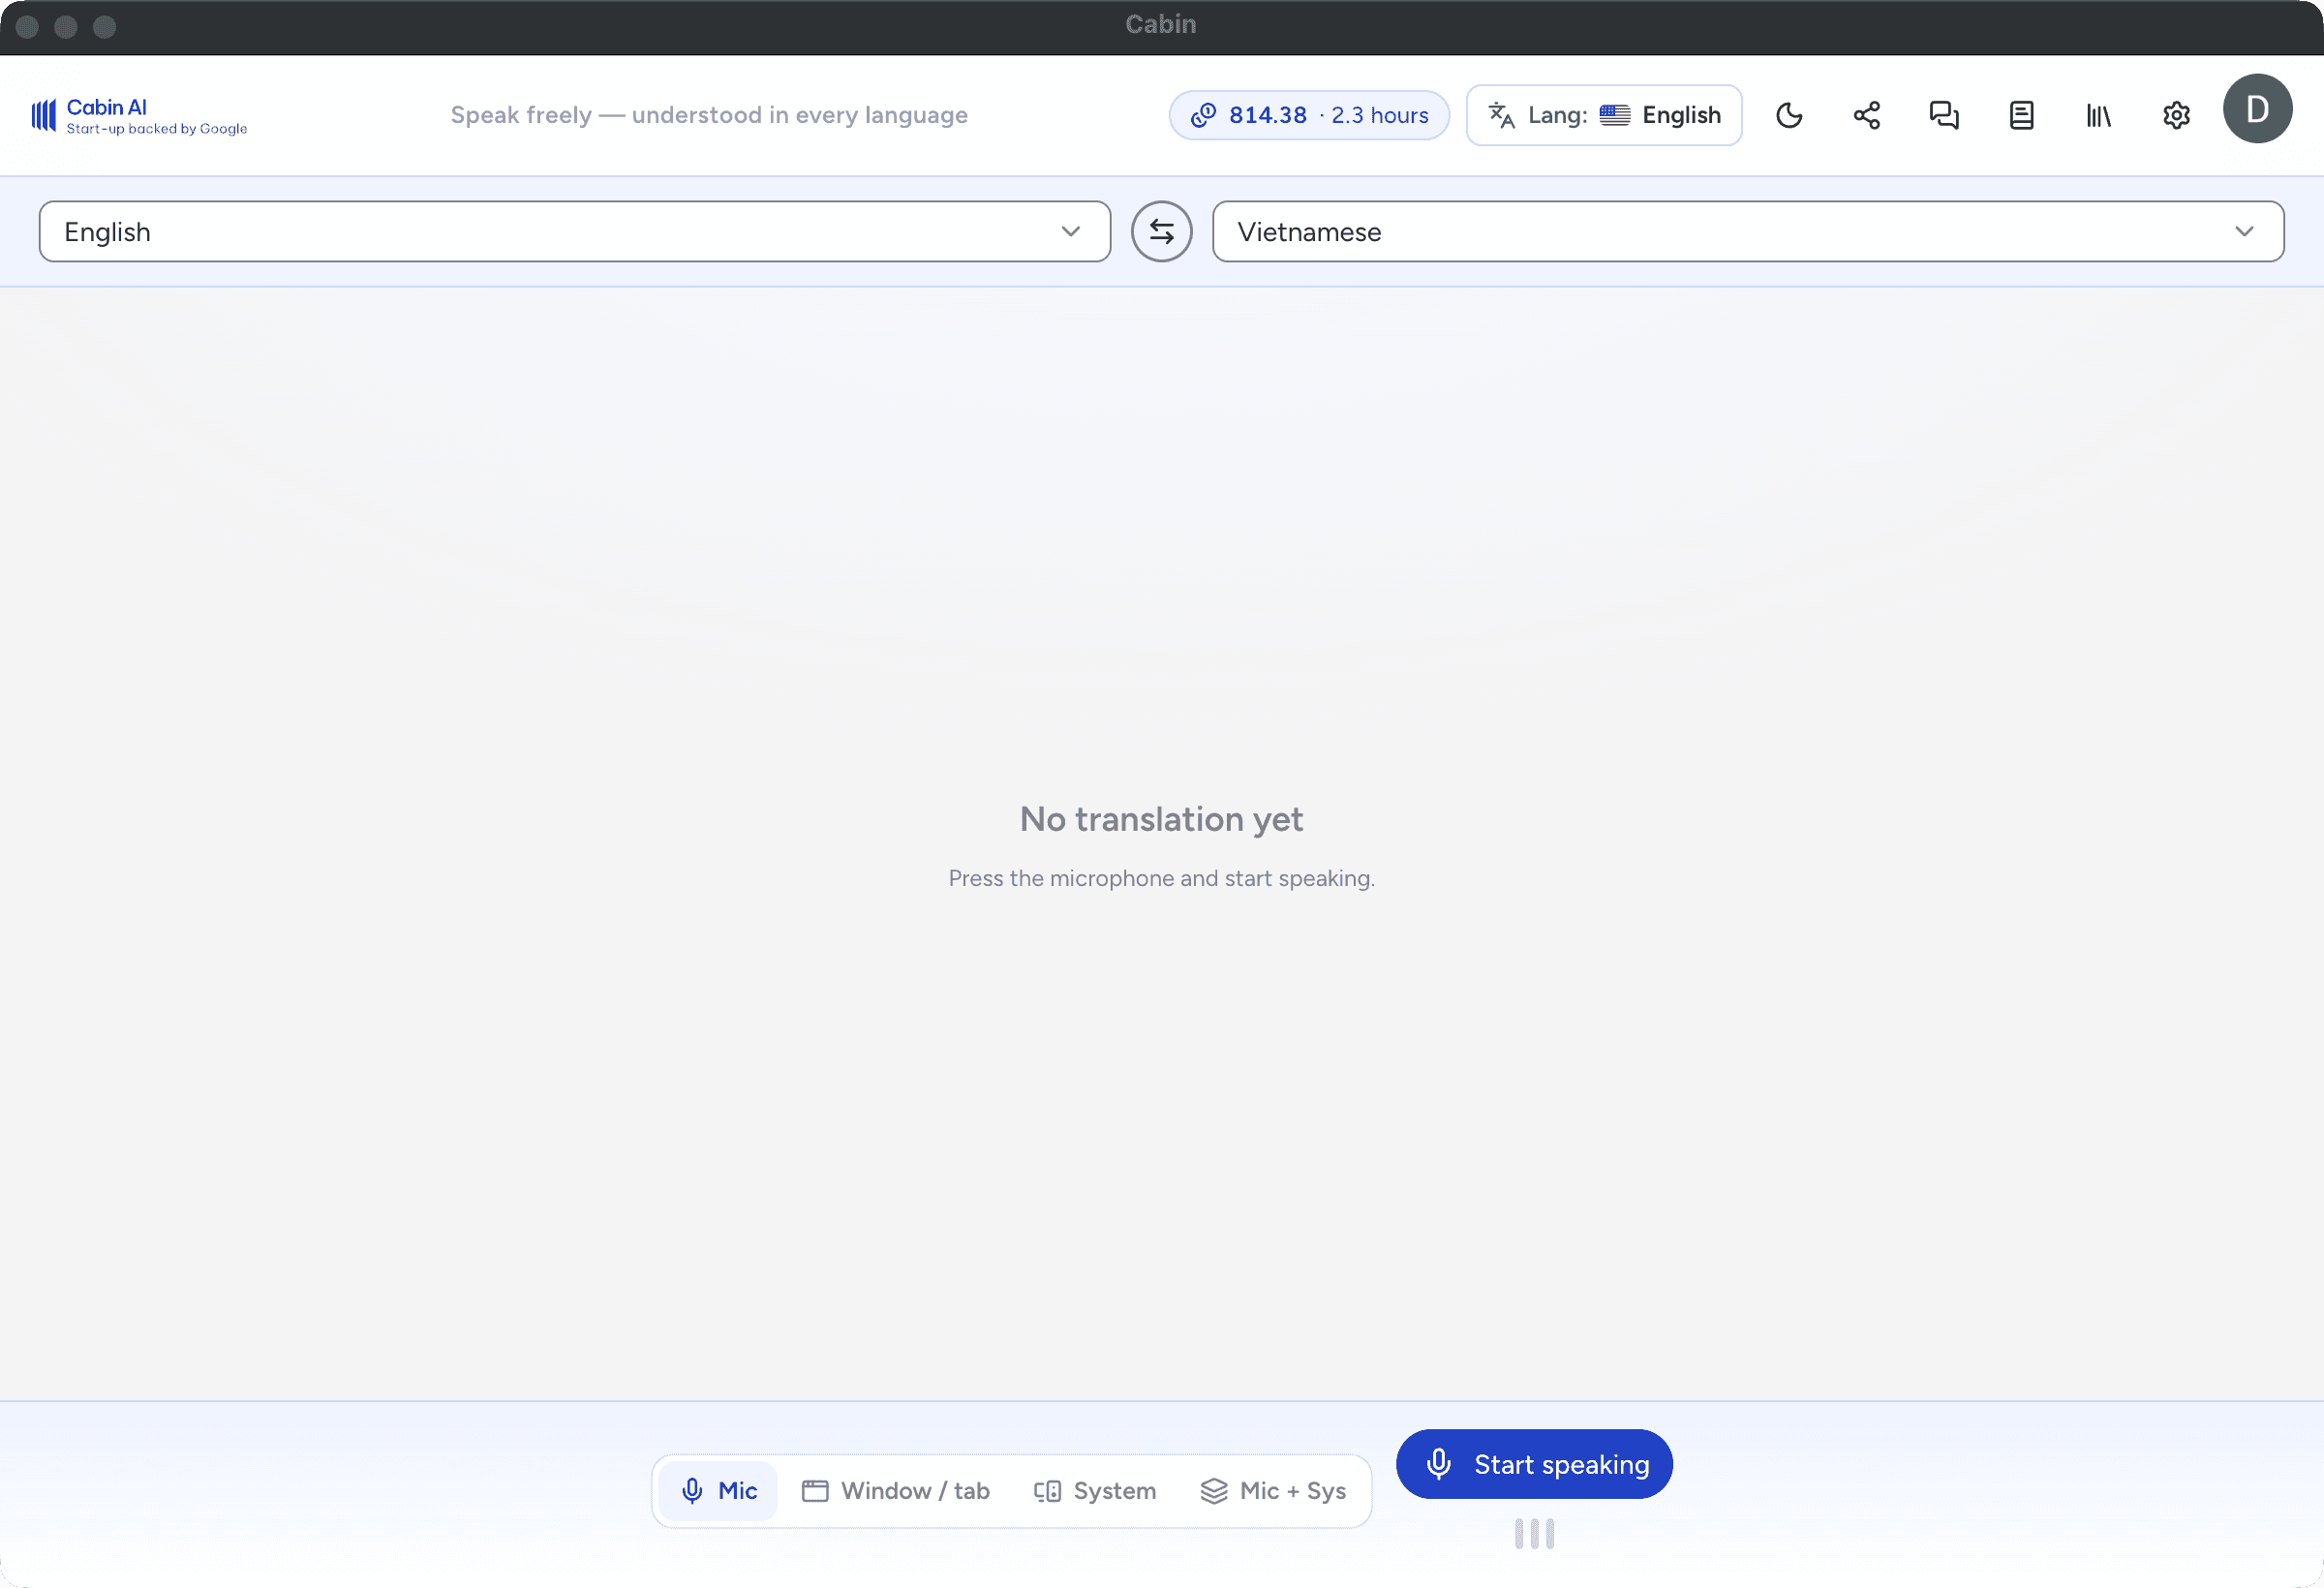Image resolution: width=2324 pixels, height=1588 pixels.
Task: Click the audio level bars below Start speaking
Action: point(1534,1533)
